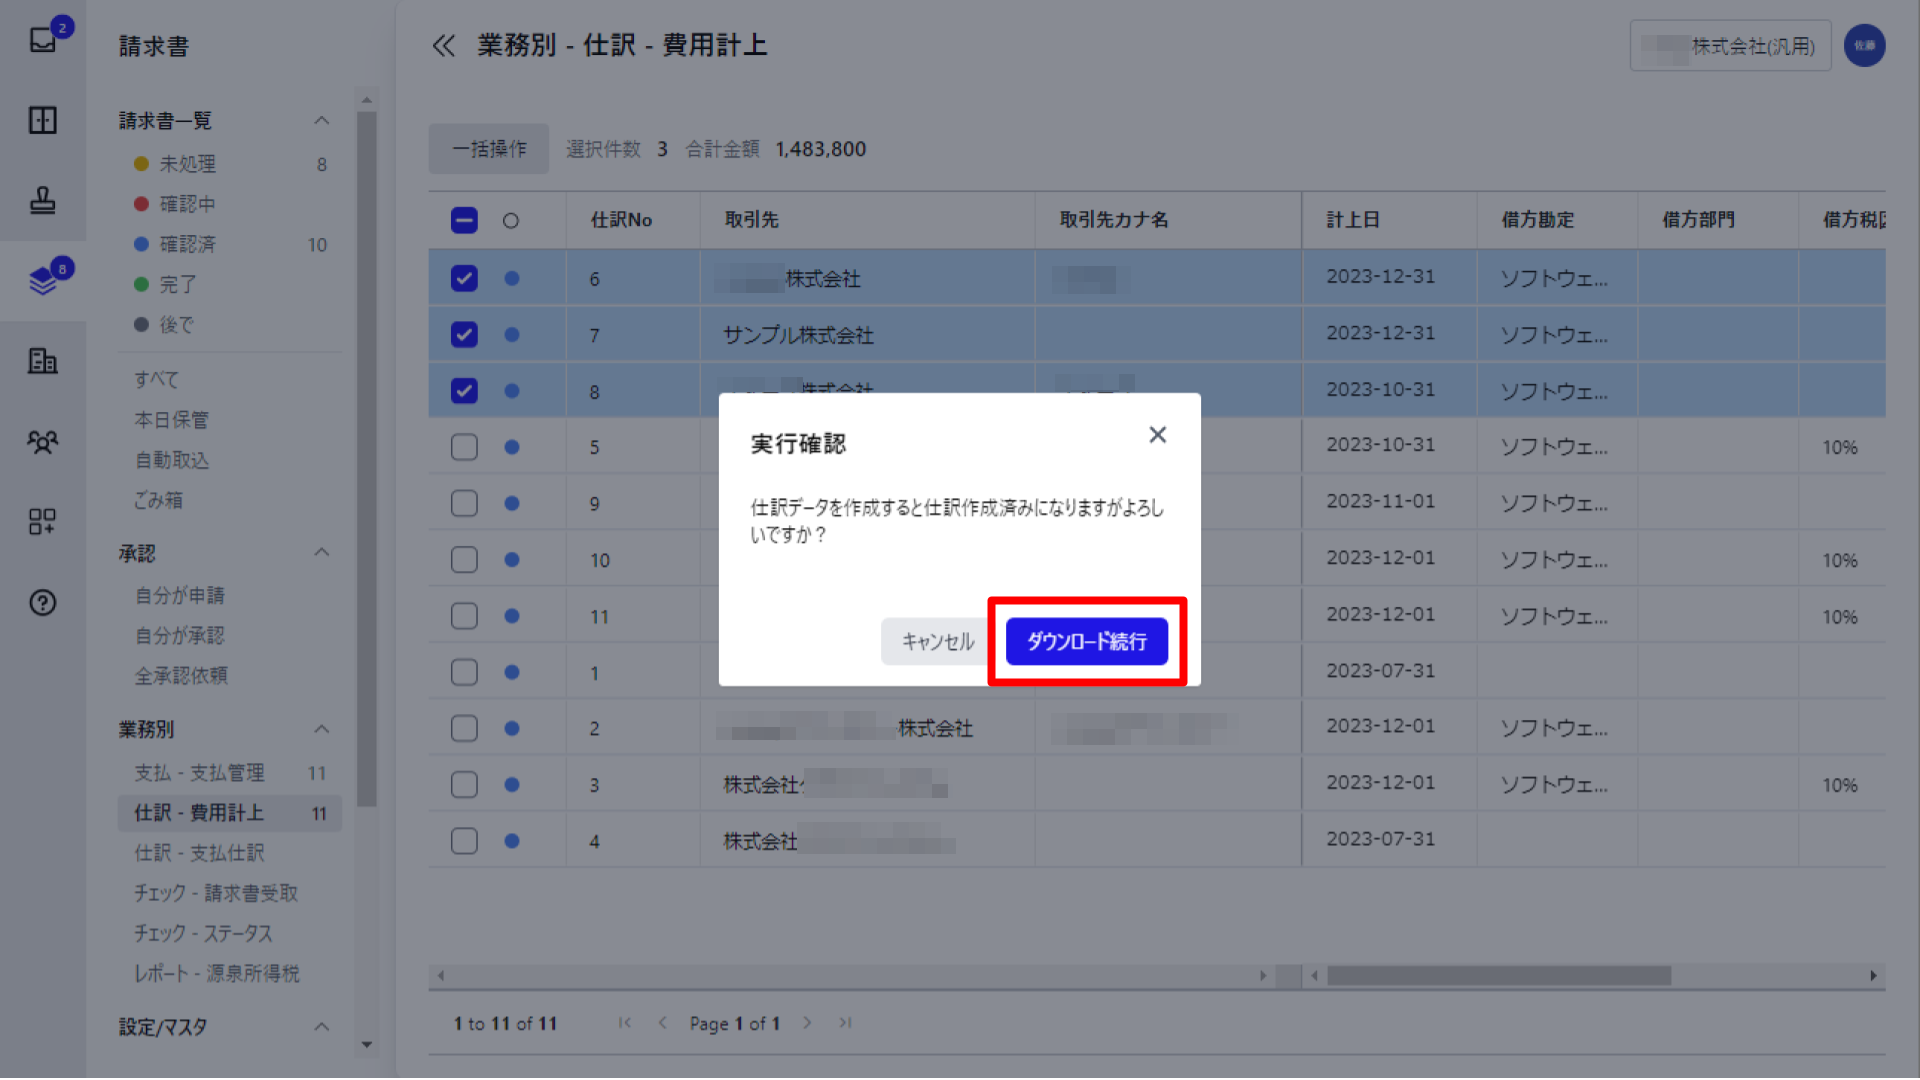The height and width of the screenshot is (1080, 1920).
Task: Open the inbox icon in left rail
Action: pos(43,40)
